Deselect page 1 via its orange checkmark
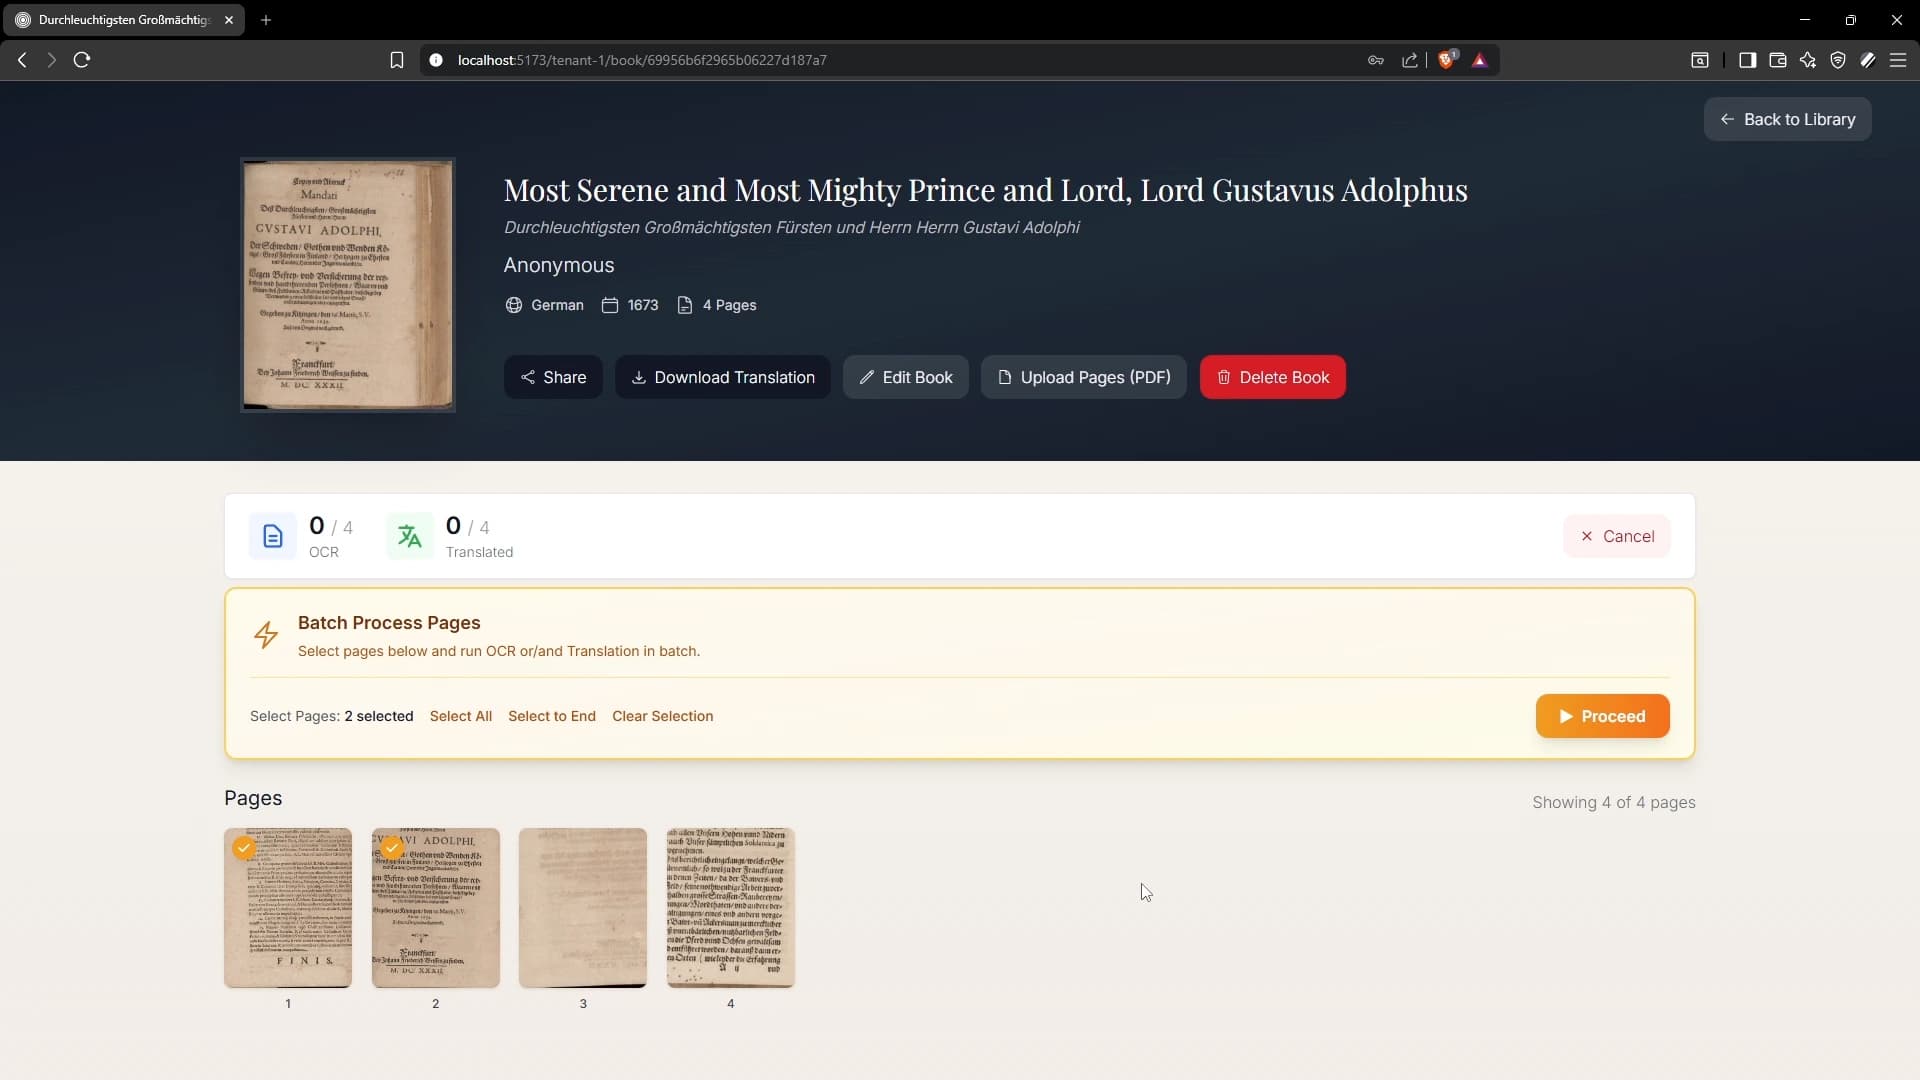 [x=243, y=847]
